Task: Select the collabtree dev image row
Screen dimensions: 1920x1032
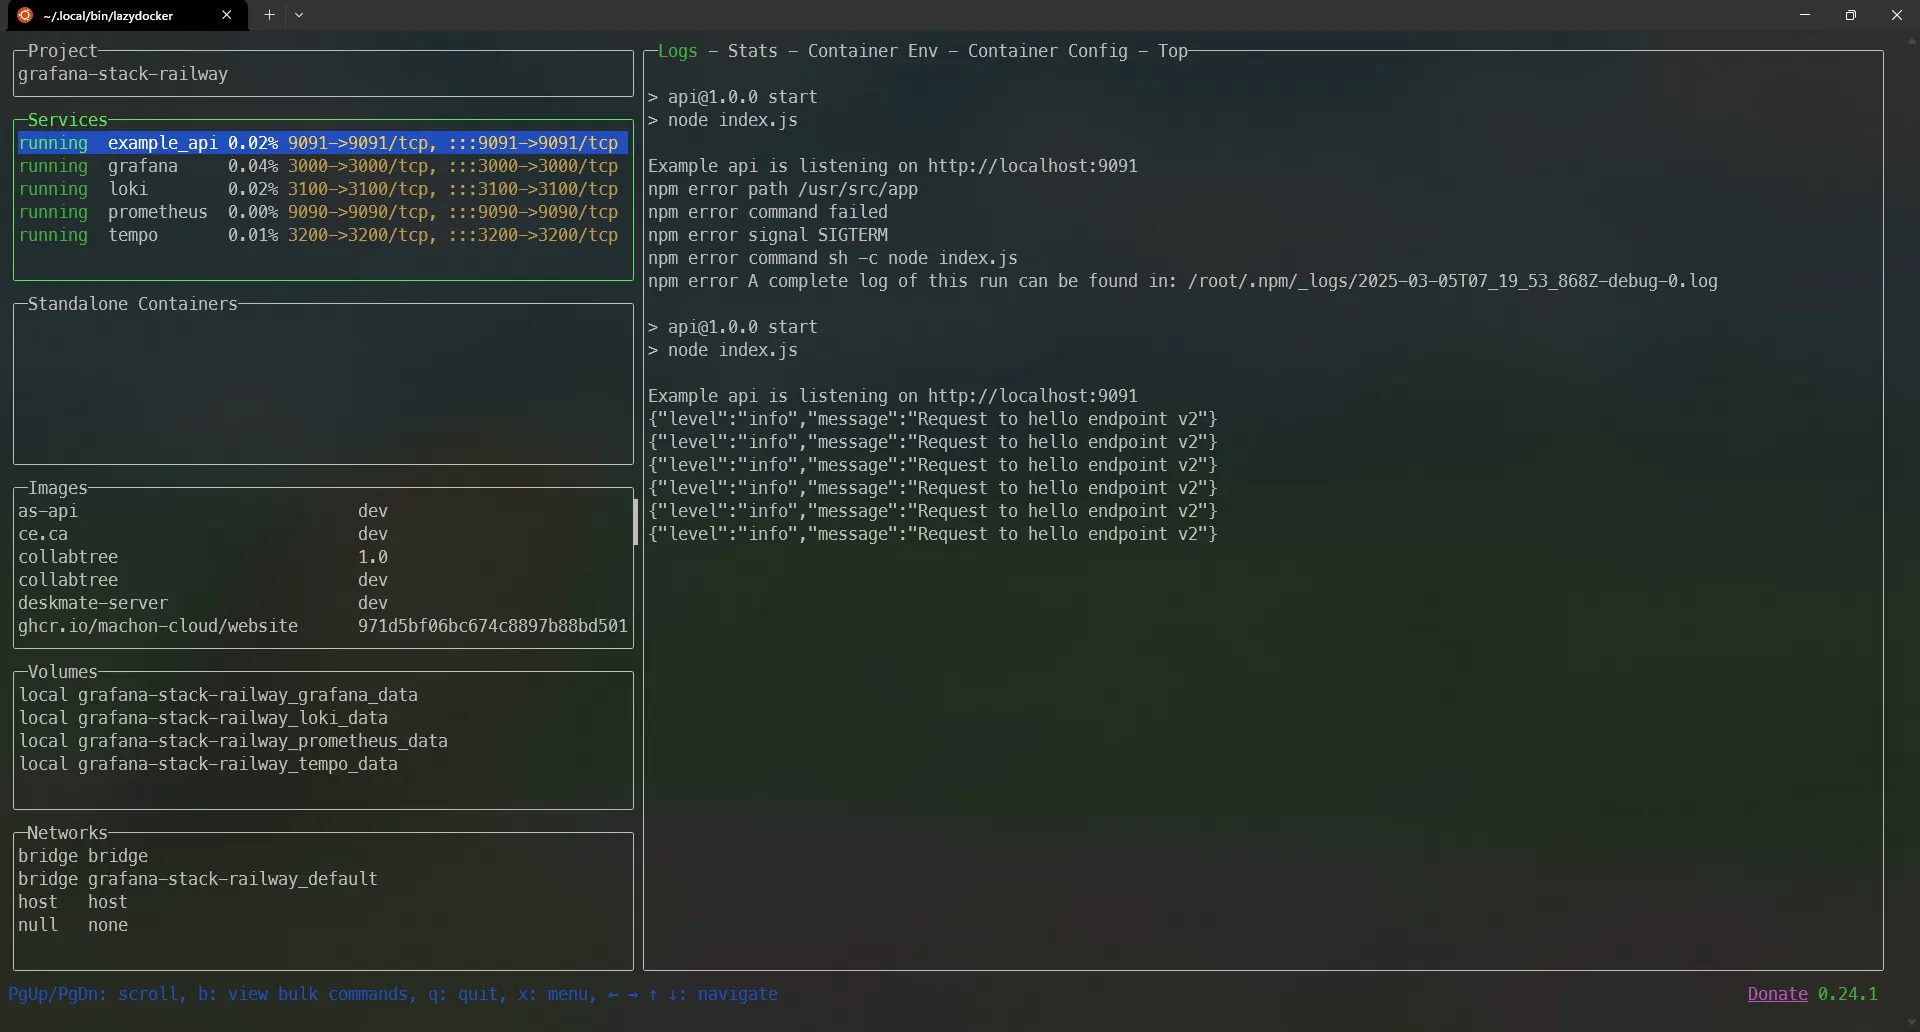Action: [322, 580]
